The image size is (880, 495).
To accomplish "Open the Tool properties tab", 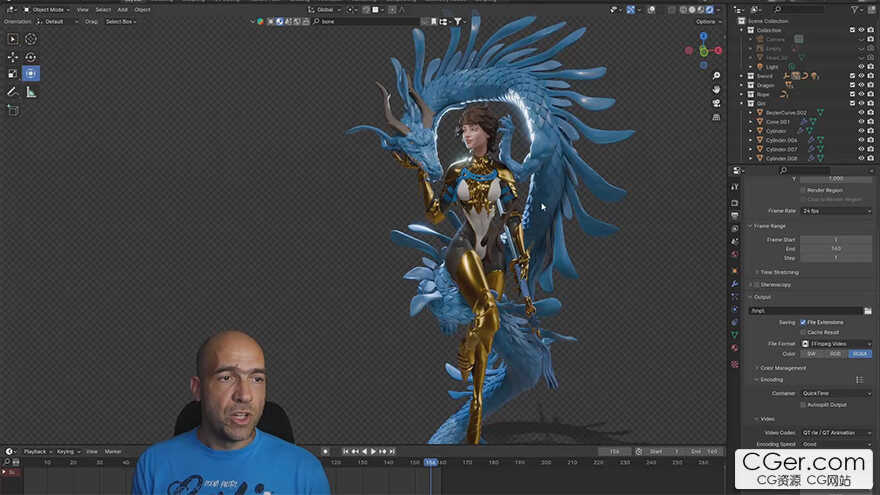I will pyautogui.click(x=735, y=186).
